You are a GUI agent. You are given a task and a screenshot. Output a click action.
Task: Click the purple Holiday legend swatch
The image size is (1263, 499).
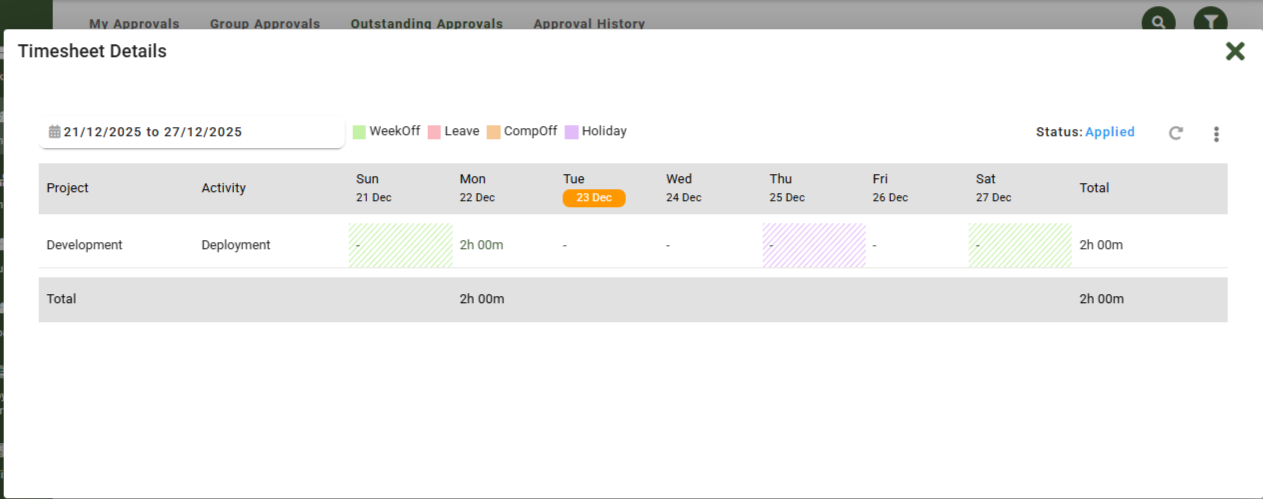[571, 132]
